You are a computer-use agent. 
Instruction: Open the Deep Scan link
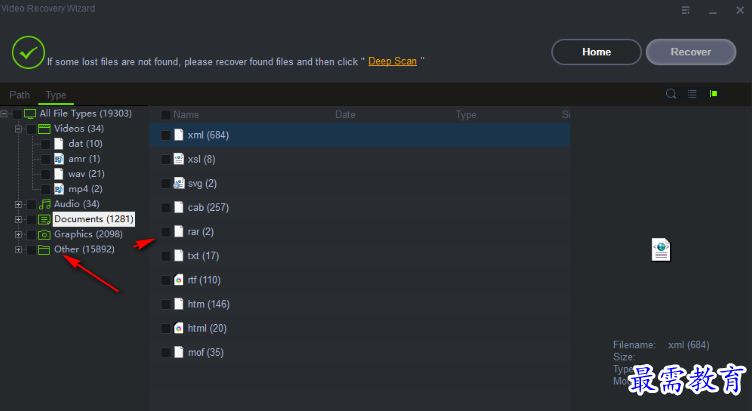pos(392,61)
